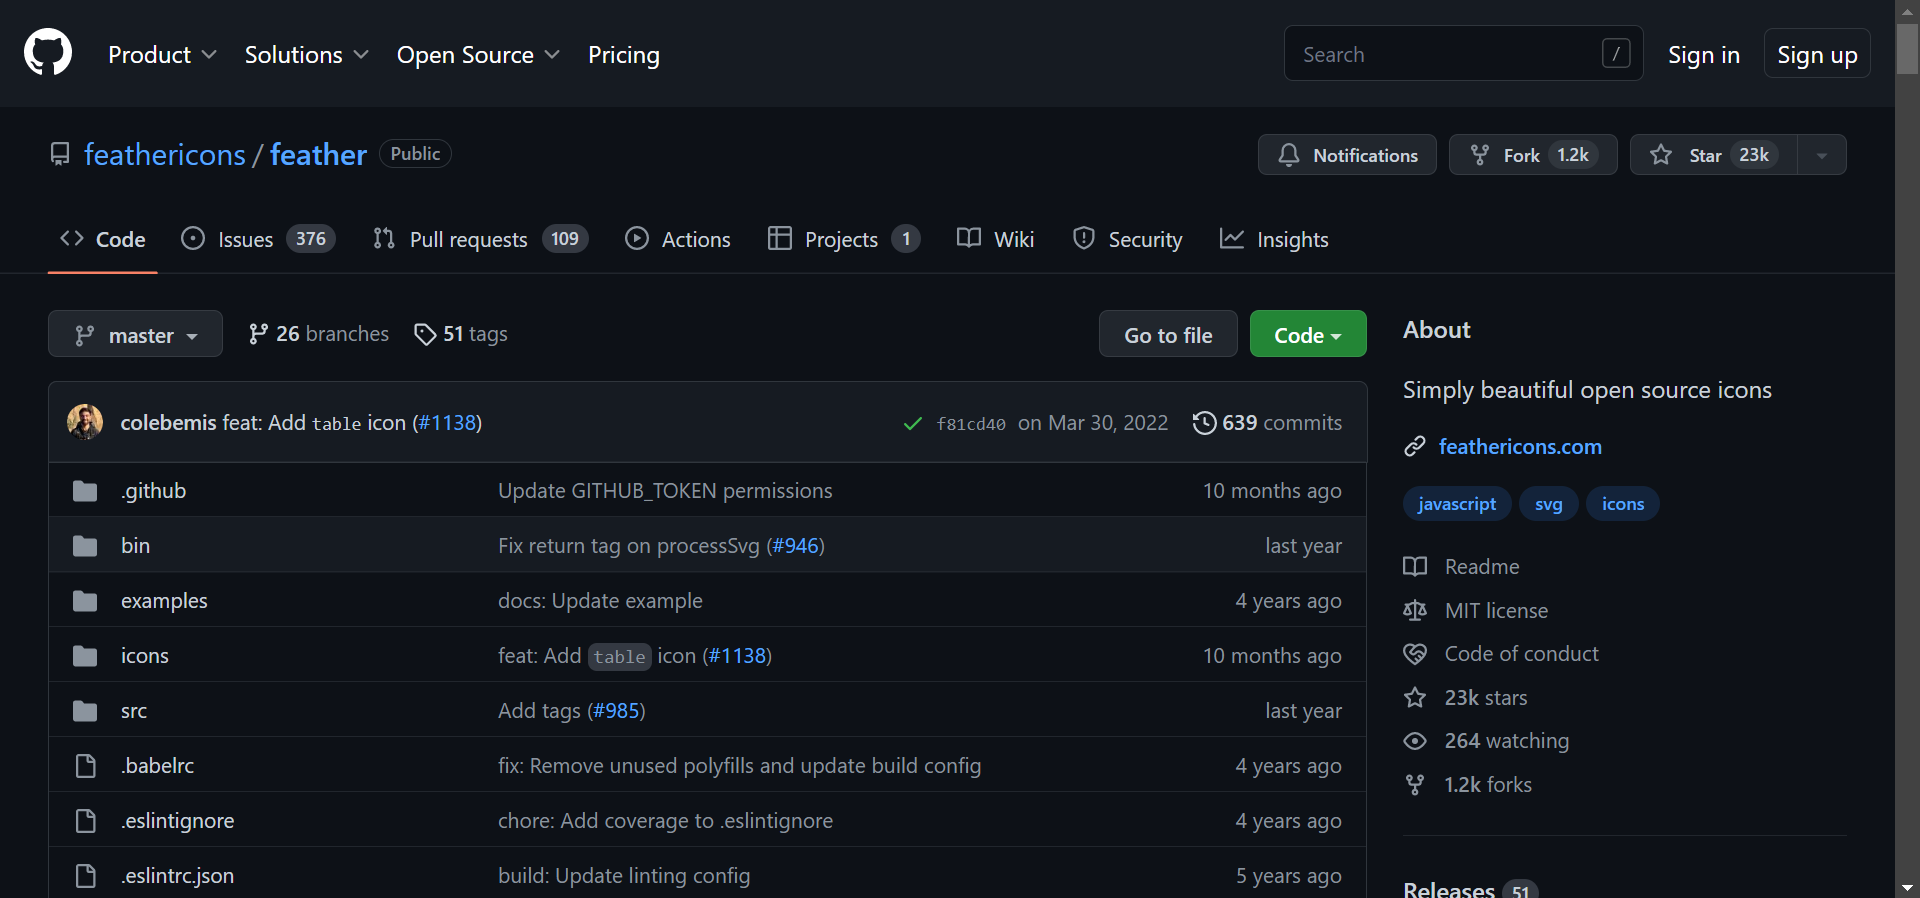1920x898 pixels.
Task: Select the svg topic tag
Action: tap(1548, 504)
